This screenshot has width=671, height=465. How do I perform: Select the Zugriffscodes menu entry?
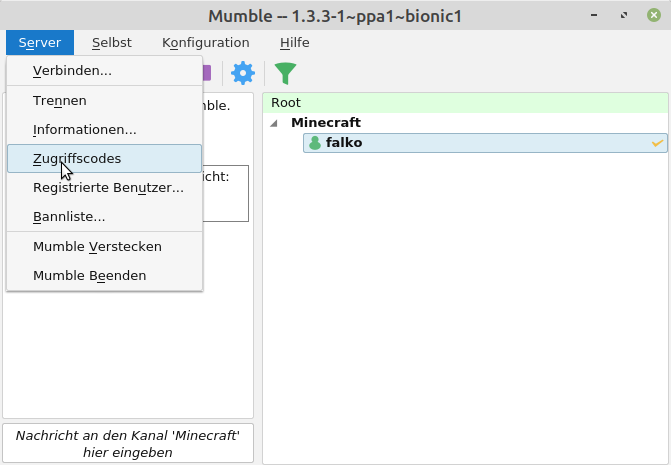point(77,159)
